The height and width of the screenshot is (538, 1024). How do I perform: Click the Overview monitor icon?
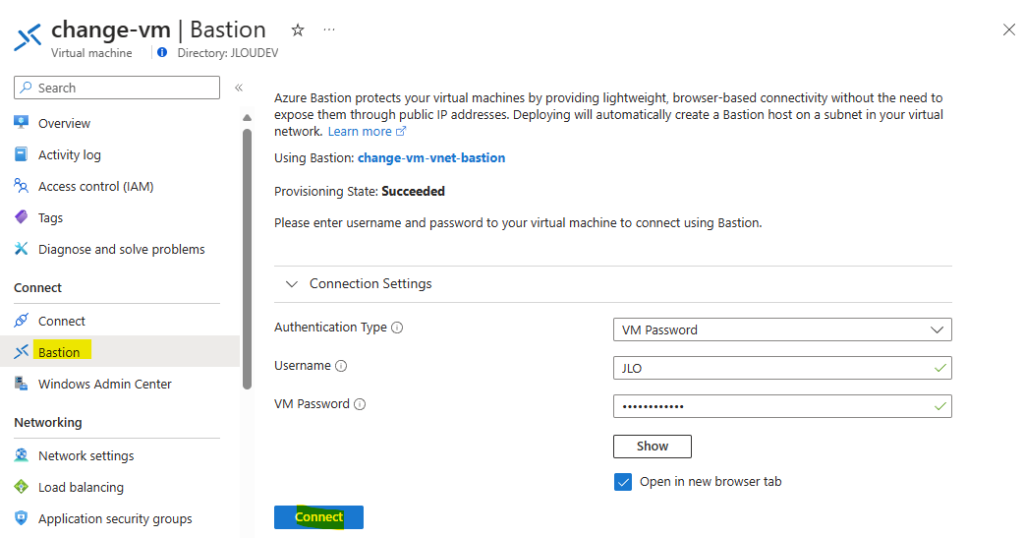click(x=21, y=122)
